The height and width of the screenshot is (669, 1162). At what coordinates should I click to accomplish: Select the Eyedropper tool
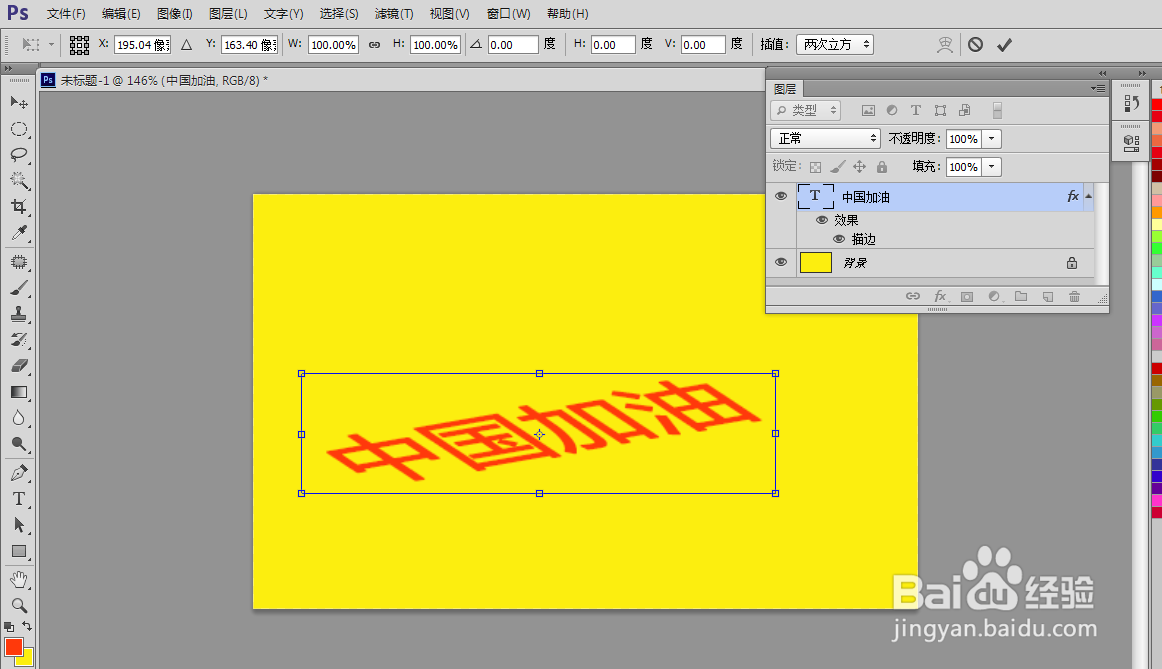(19, 233)
